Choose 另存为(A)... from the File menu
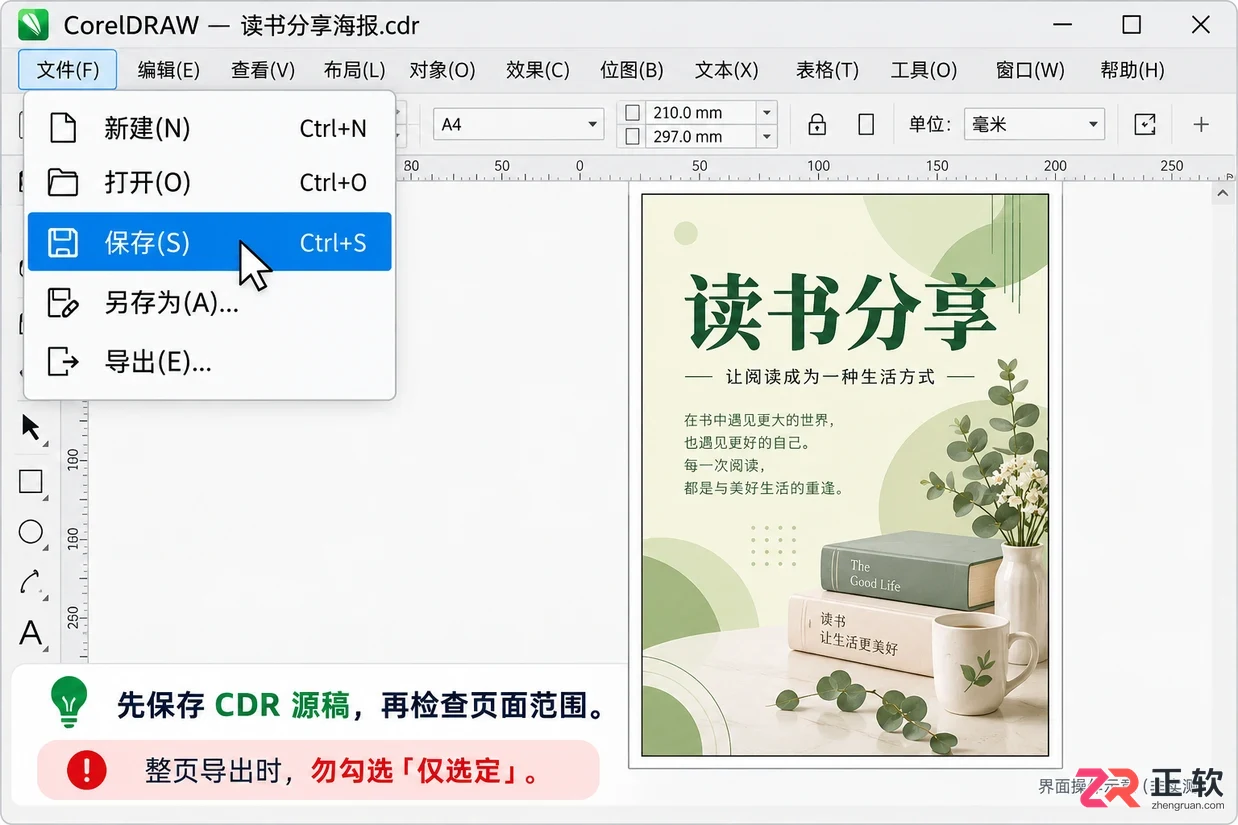This screenshot has width=1238, height=825. click(x=209, y=302)
